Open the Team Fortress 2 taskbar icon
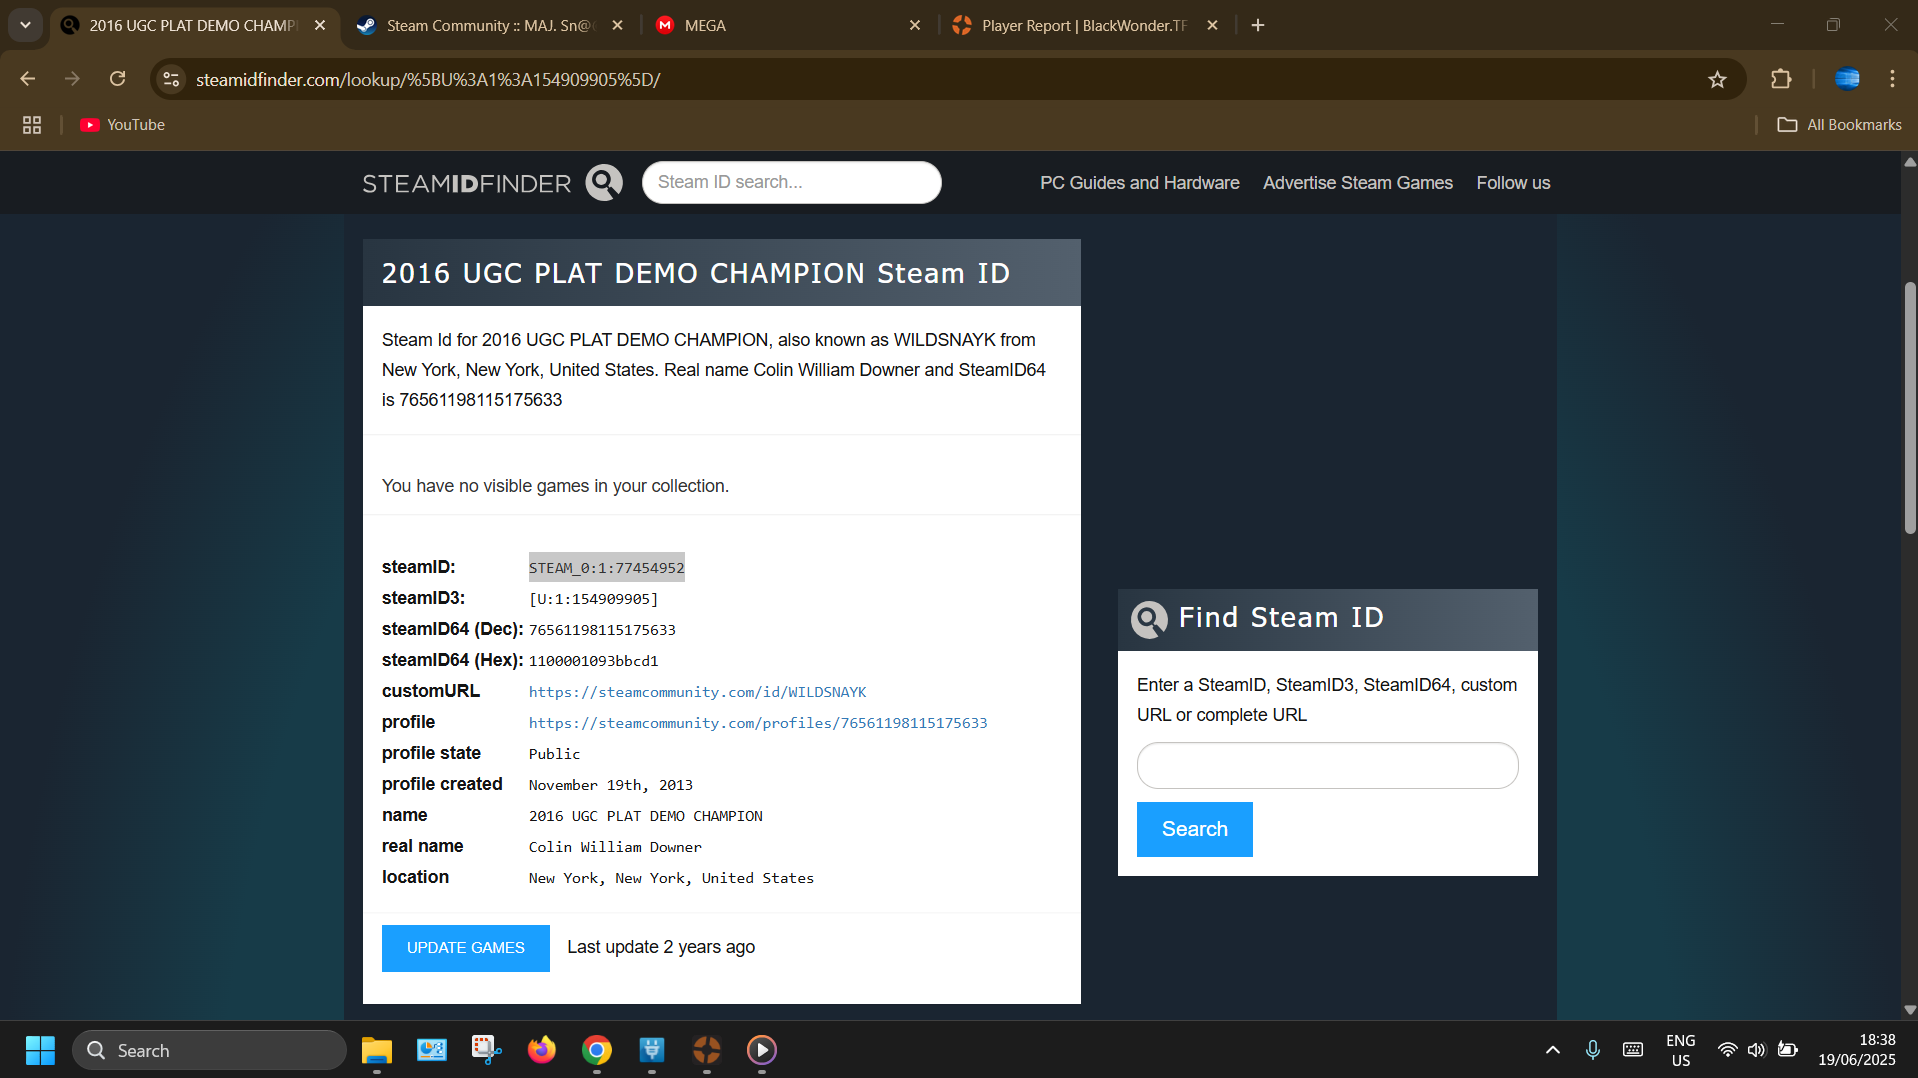 tap(707, 1050)
